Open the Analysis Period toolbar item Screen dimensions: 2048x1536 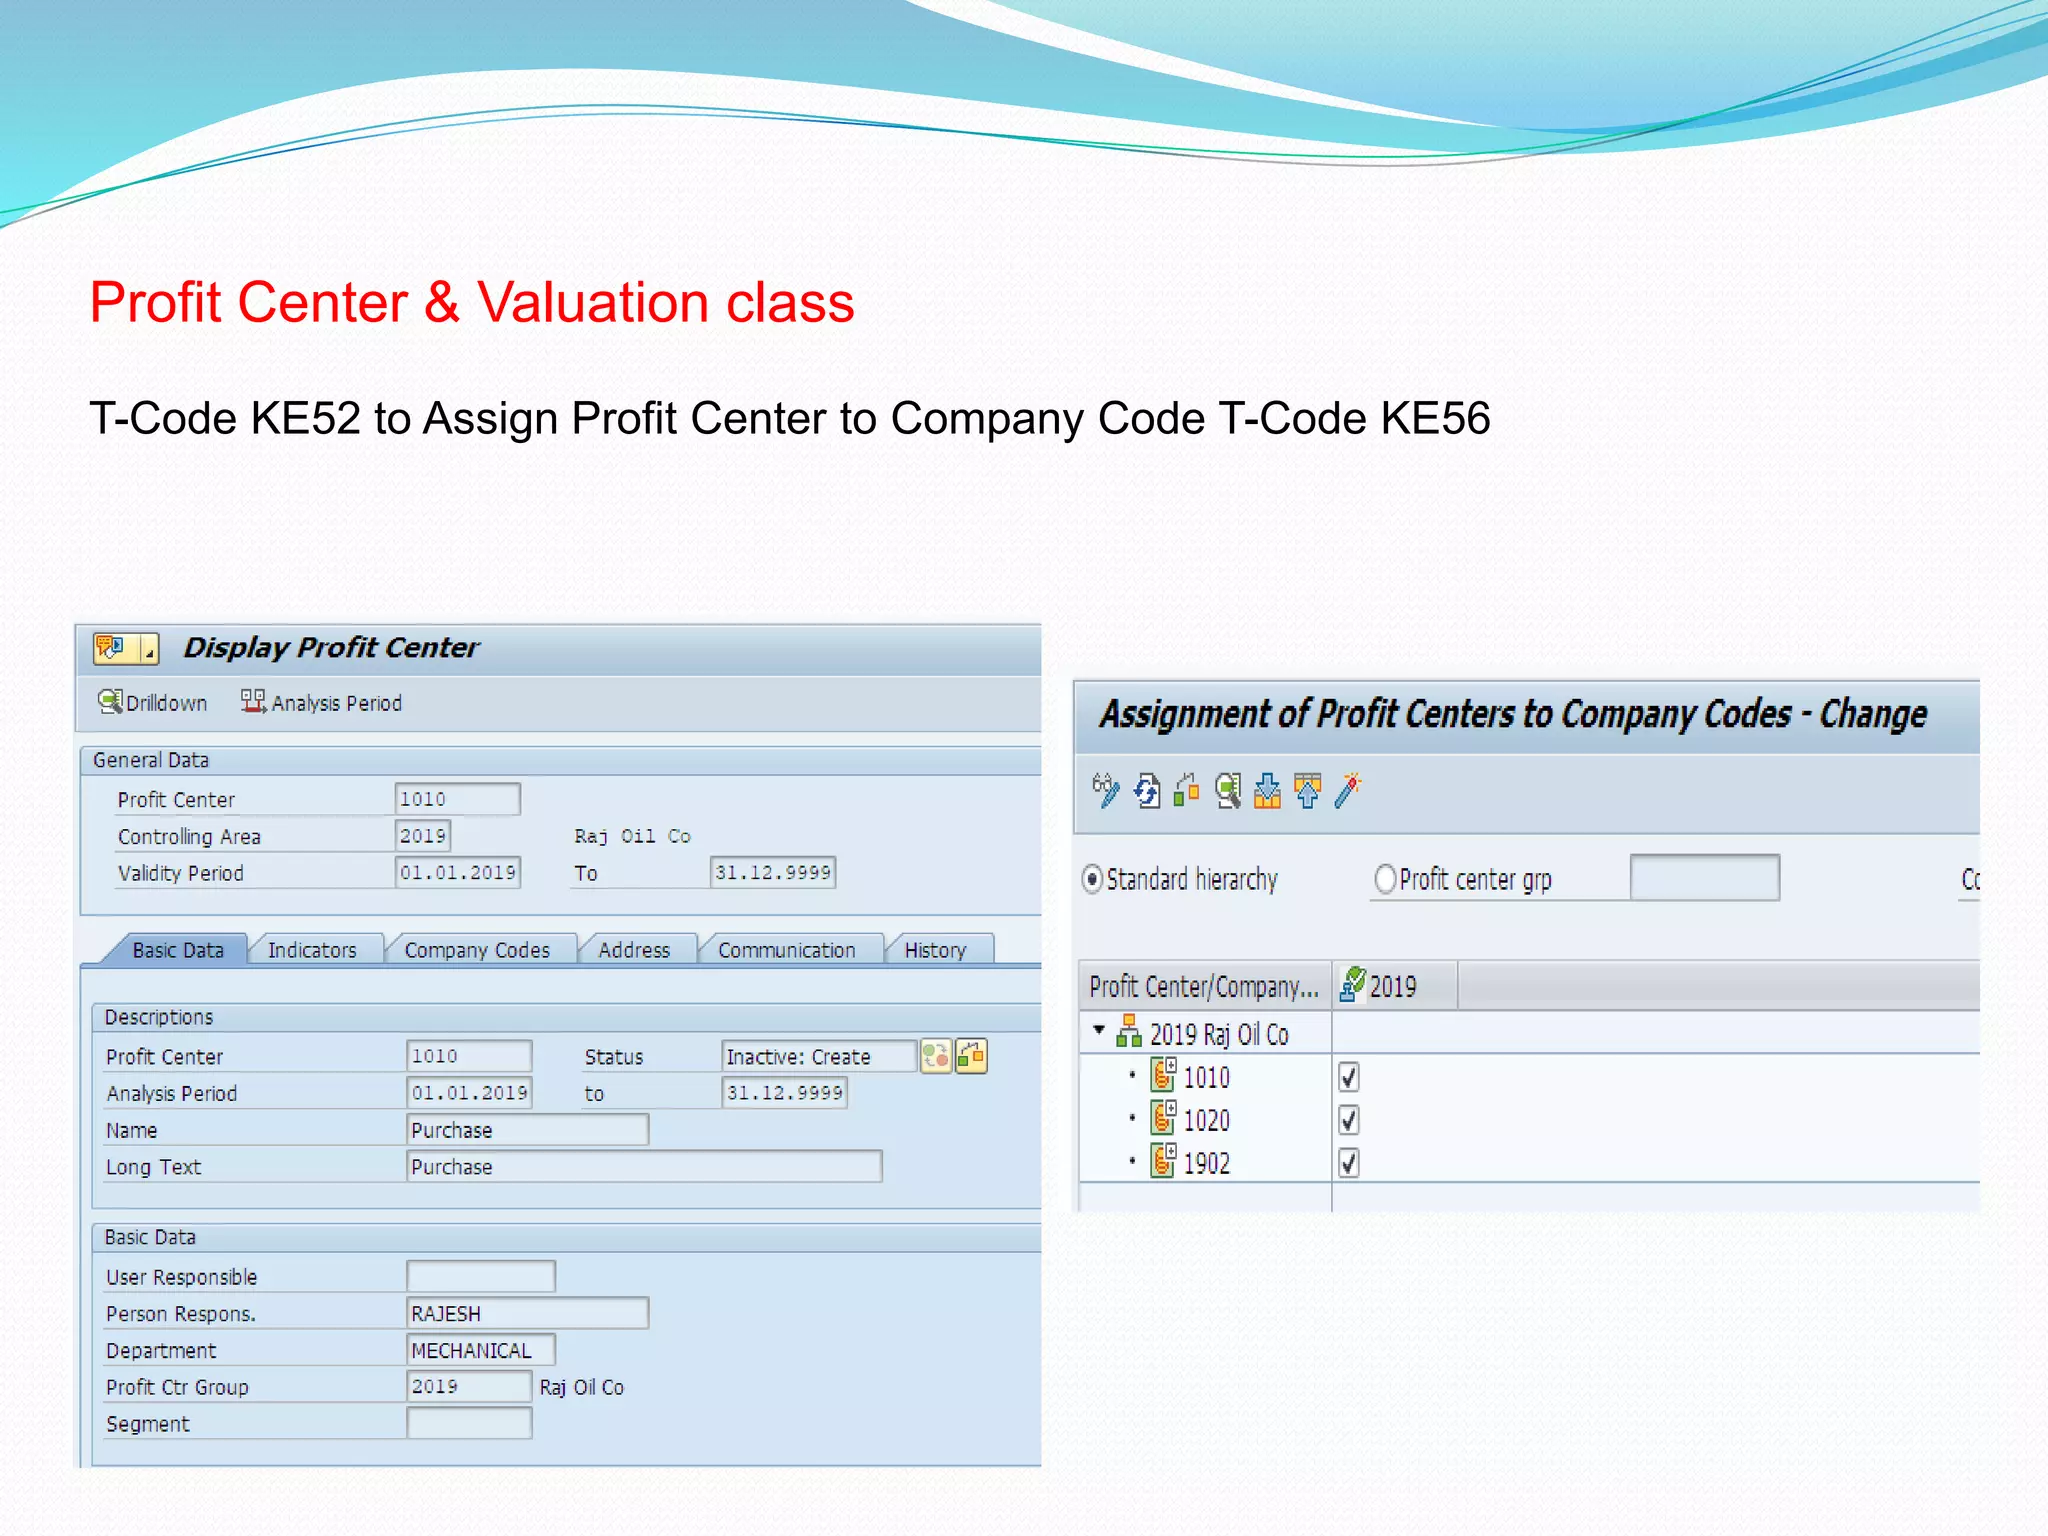point(322,703)
